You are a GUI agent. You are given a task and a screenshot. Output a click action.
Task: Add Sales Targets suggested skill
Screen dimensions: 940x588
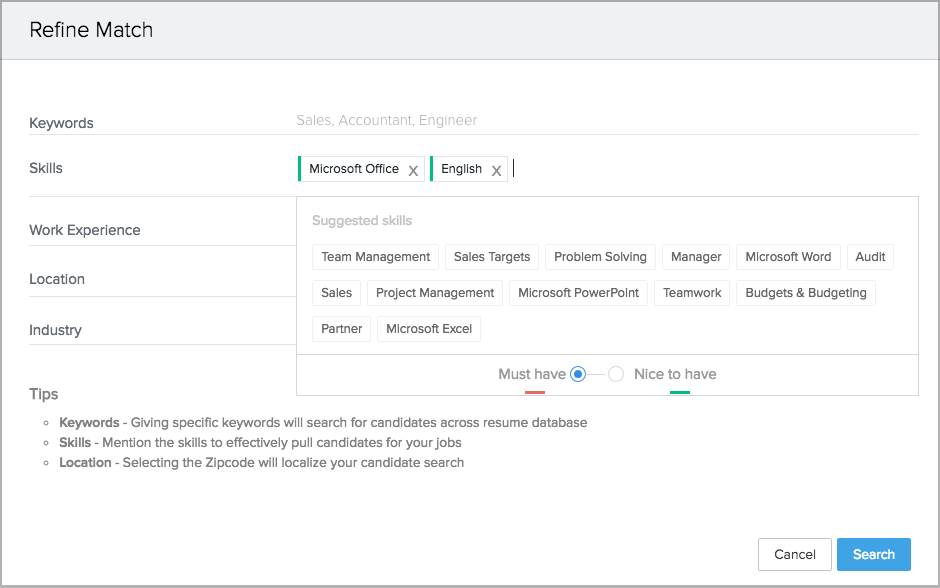point(492,257)
